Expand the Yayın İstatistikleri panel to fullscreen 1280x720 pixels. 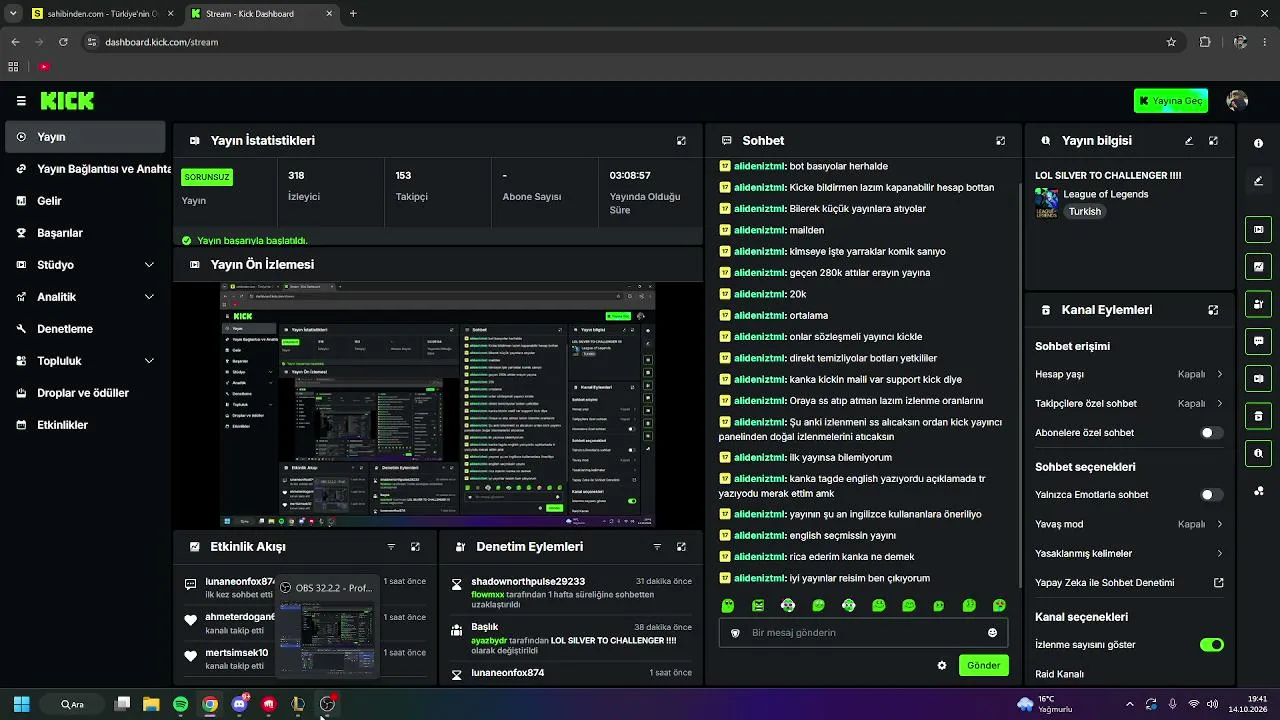click(x=681, y=141)
